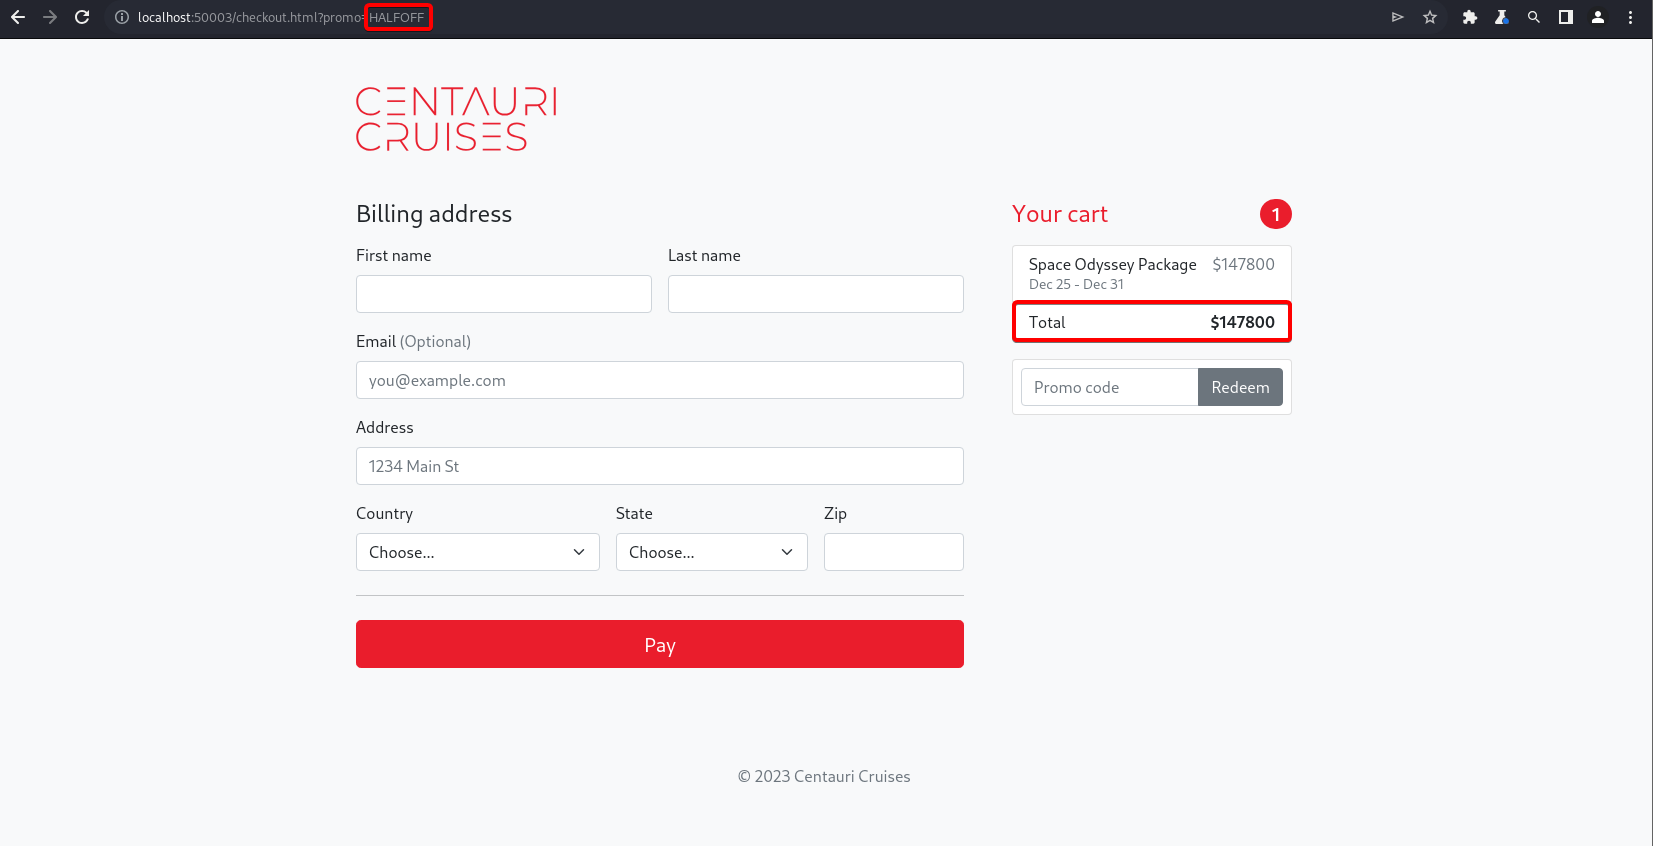Screen dimensions: 1653x846
Task: Click the Centauri Cruises logo
Action: 456,119
